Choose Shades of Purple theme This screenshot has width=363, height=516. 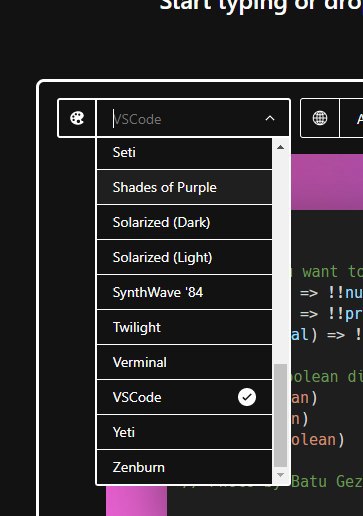coord(184,187)
